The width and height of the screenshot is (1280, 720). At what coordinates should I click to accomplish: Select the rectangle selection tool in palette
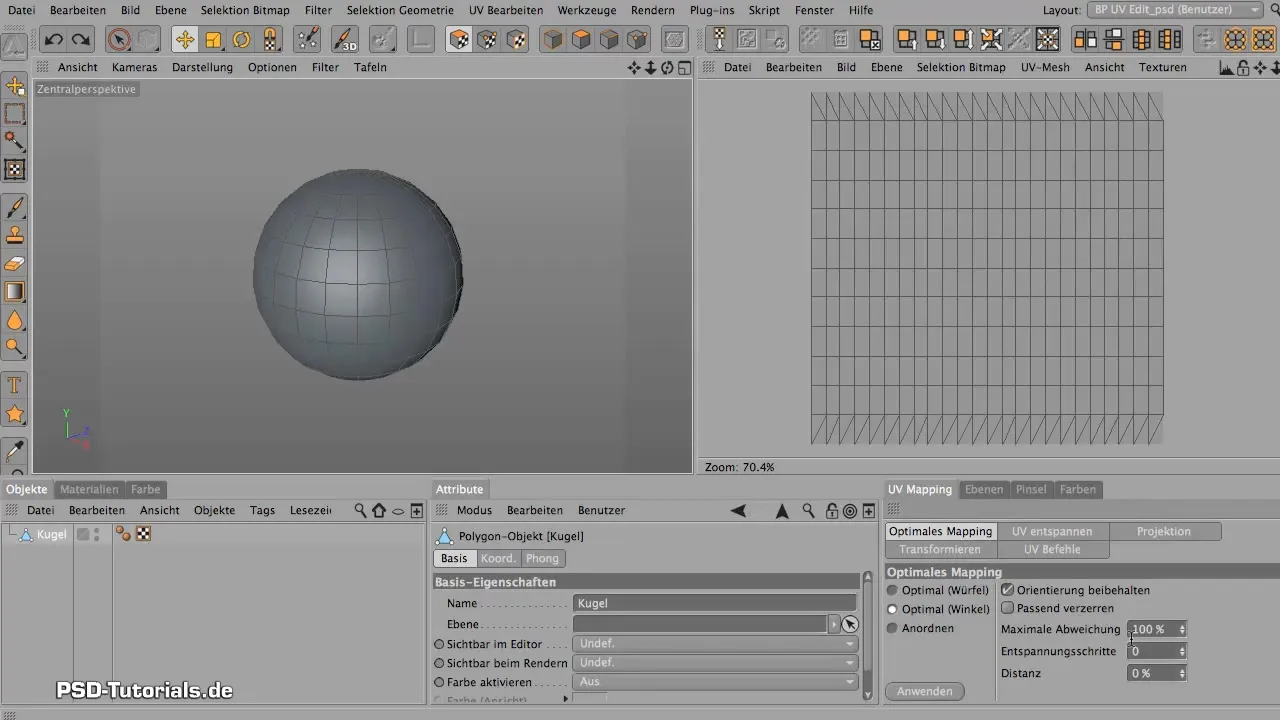point(15,114)
